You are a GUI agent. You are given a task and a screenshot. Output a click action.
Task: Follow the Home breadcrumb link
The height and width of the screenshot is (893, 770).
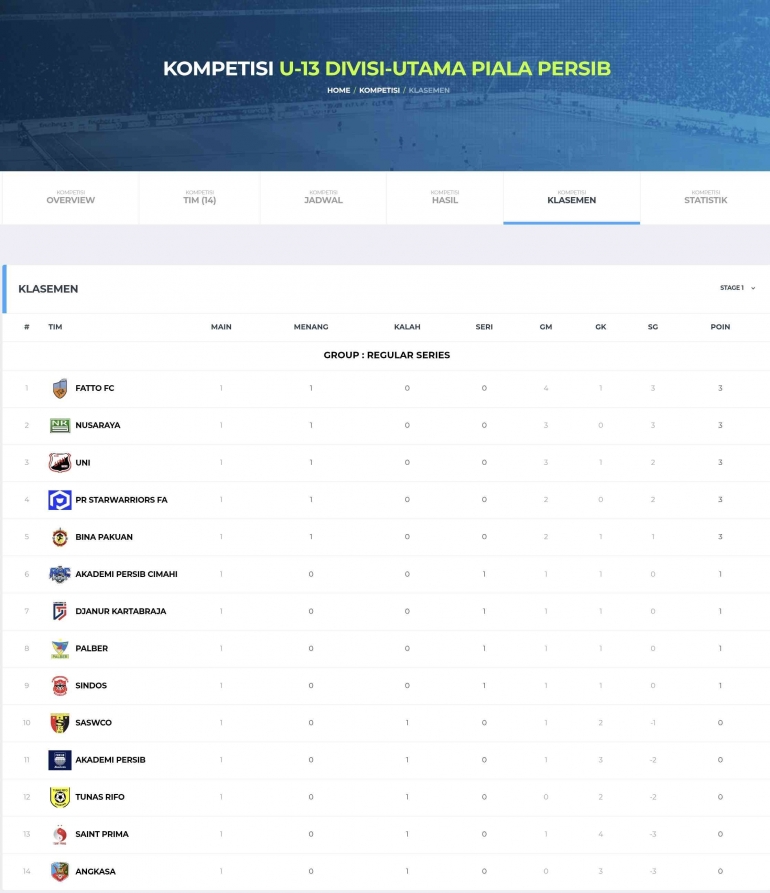point(338,90)
